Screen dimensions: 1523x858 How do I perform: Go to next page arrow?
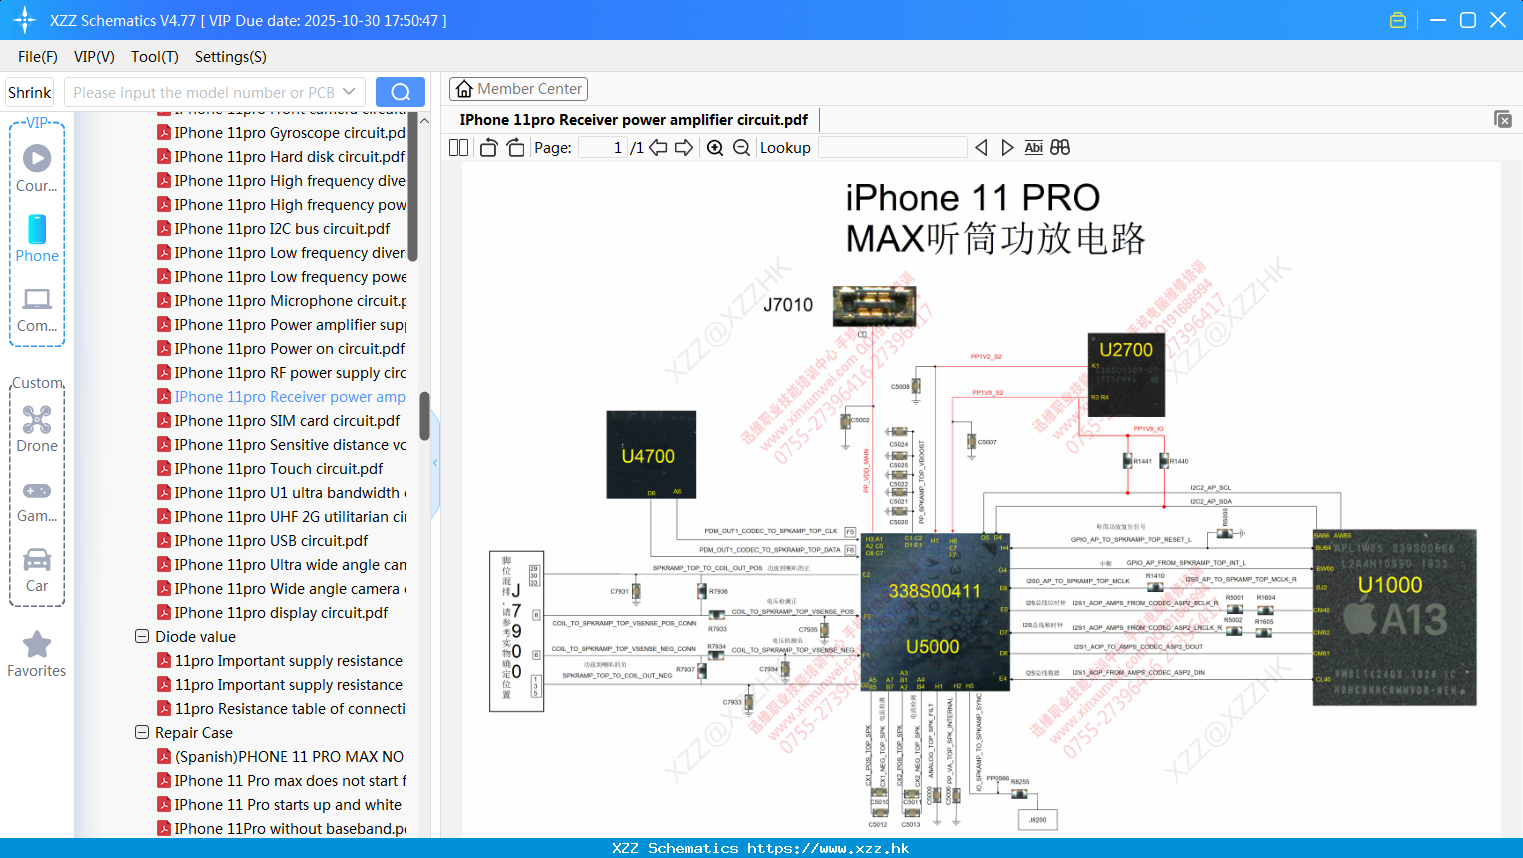(684, 148)
